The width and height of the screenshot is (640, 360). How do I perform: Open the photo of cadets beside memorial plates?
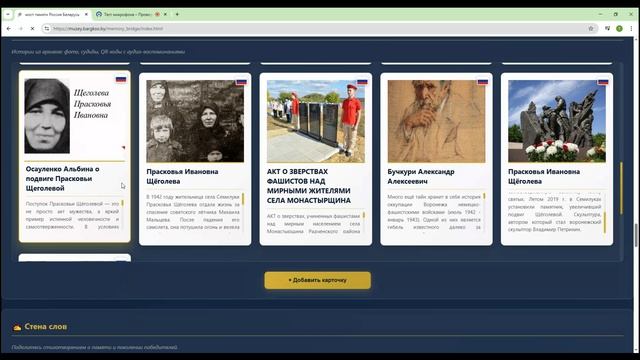click(316, 121)
